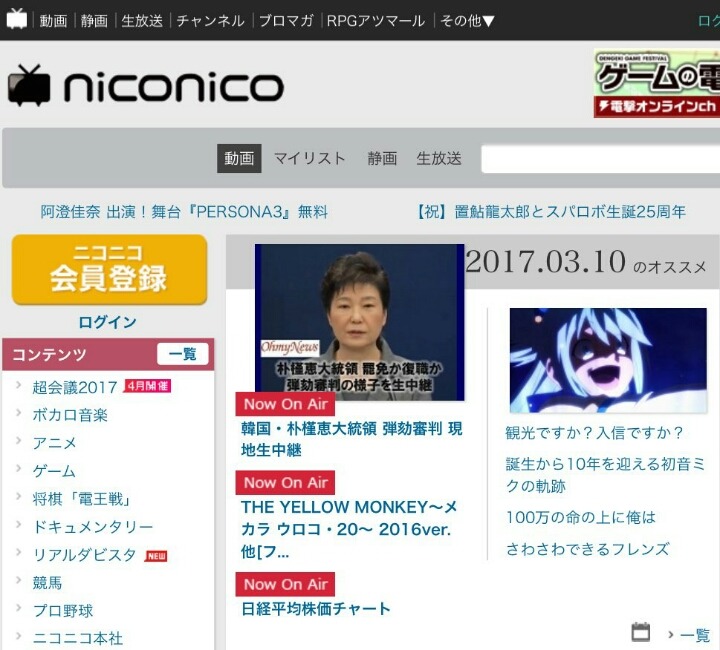Open the ゲームの電撃 banner ad
720x650 pixels.
657,83
